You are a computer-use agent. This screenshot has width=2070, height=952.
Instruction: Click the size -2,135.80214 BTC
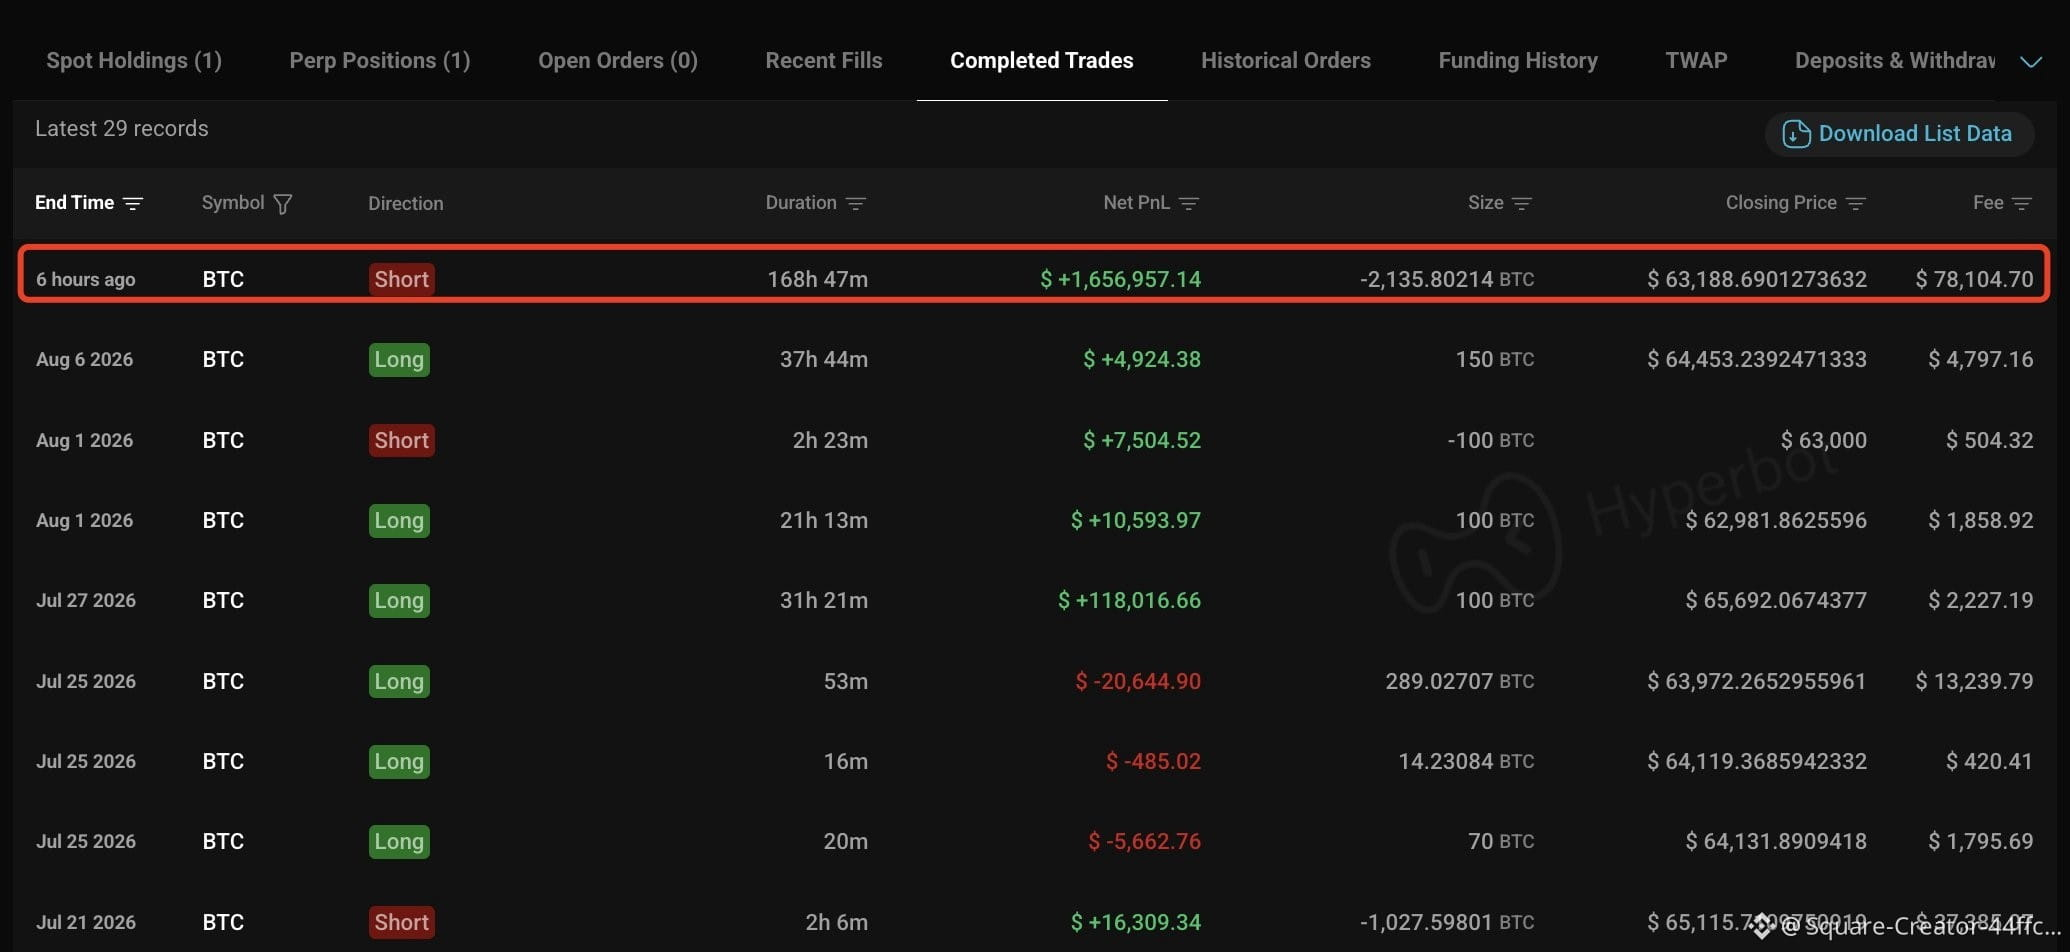pyautogui.click(x=1447, y=279)
